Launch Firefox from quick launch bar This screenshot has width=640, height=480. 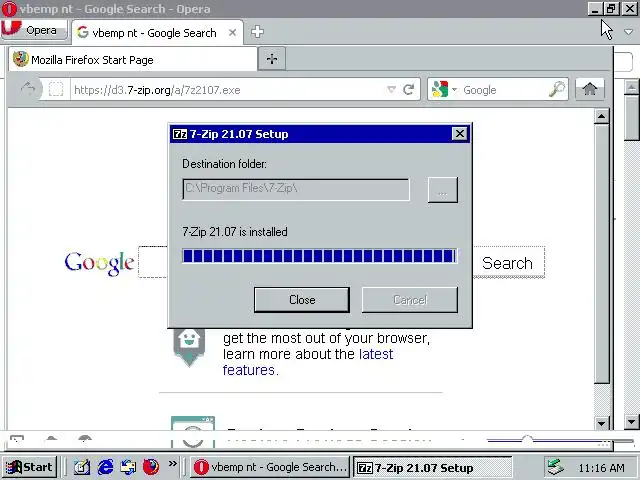[x=151, y=467]
